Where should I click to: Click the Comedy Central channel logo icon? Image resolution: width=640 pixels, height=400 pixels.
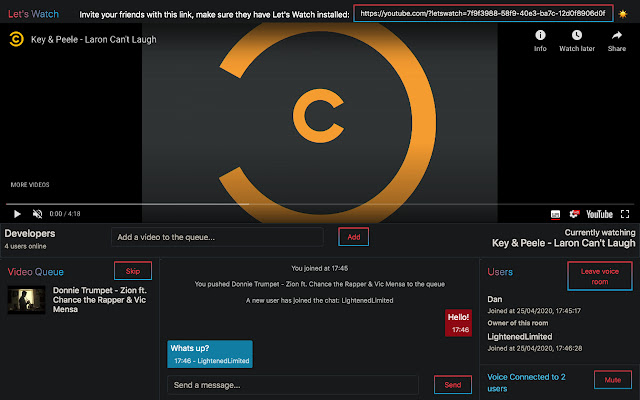pos(16,39)
